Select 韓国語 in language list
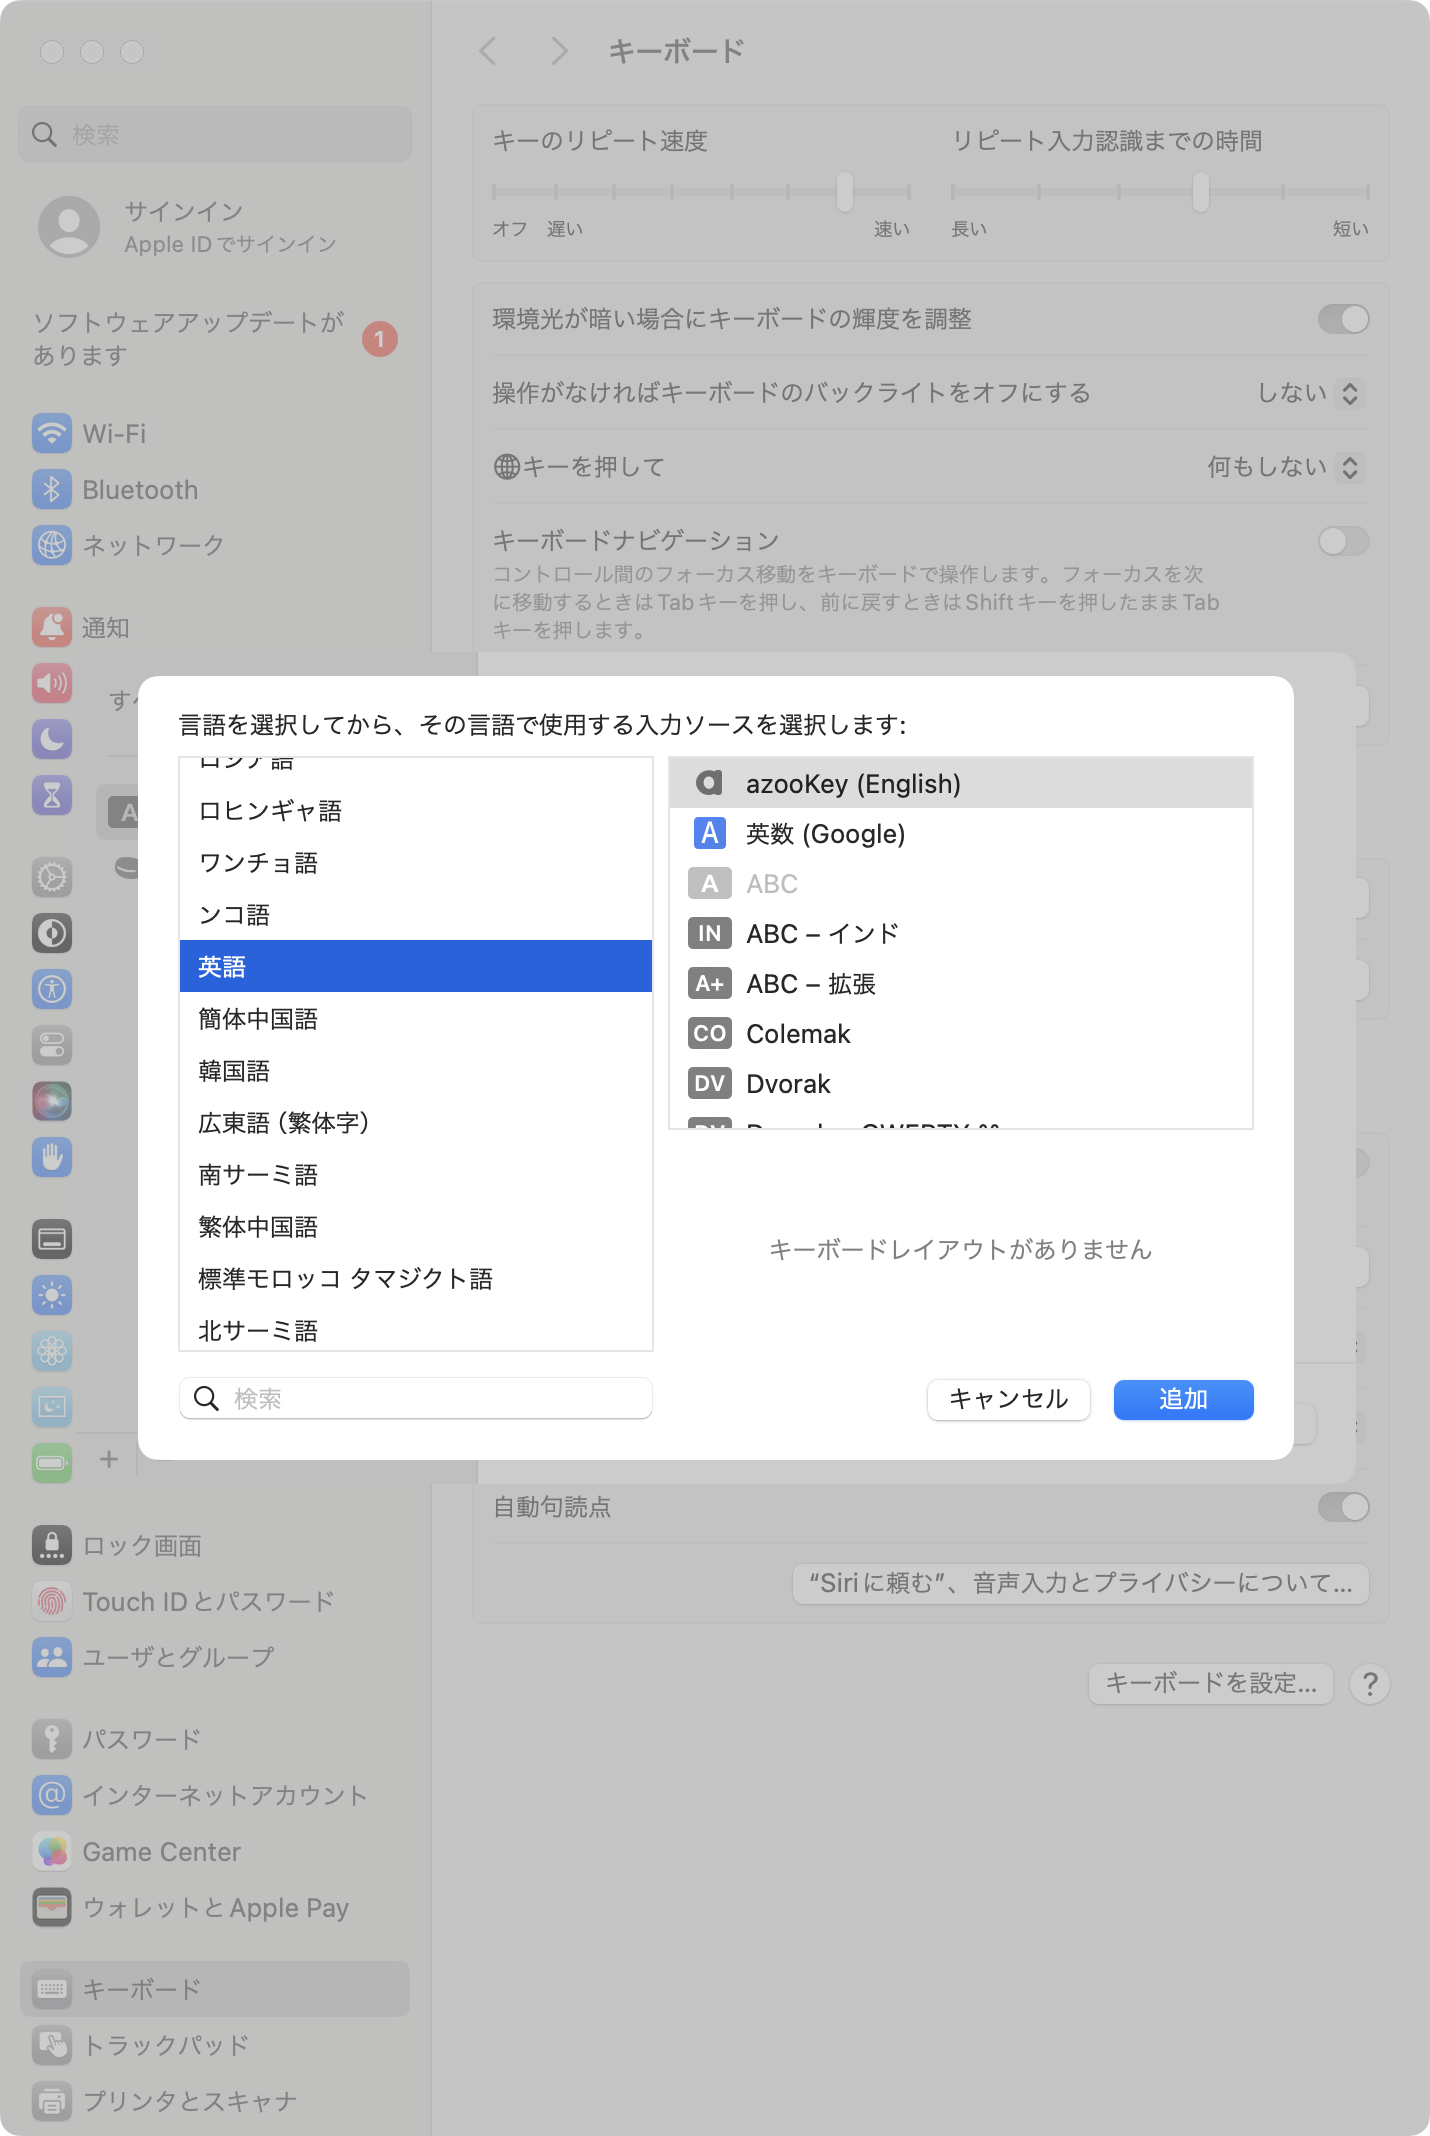 pyautogui.click(x=416, y=1071)
